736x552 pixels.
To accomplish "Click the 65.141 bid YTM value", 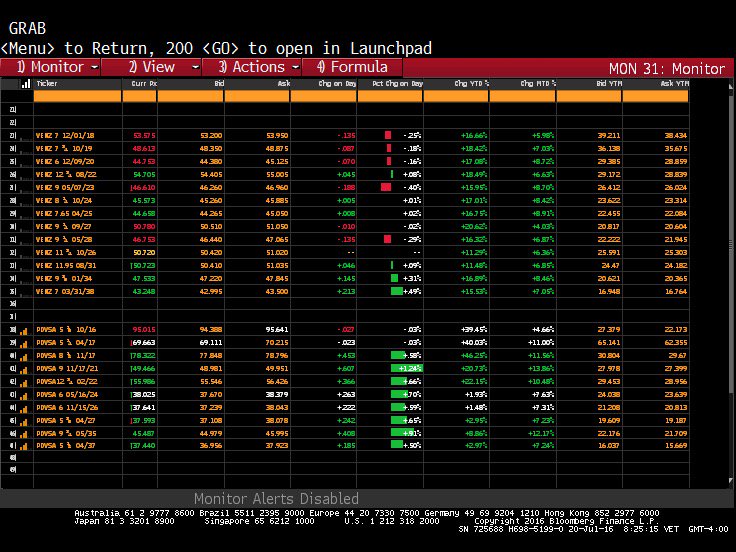I will point(609,343).
